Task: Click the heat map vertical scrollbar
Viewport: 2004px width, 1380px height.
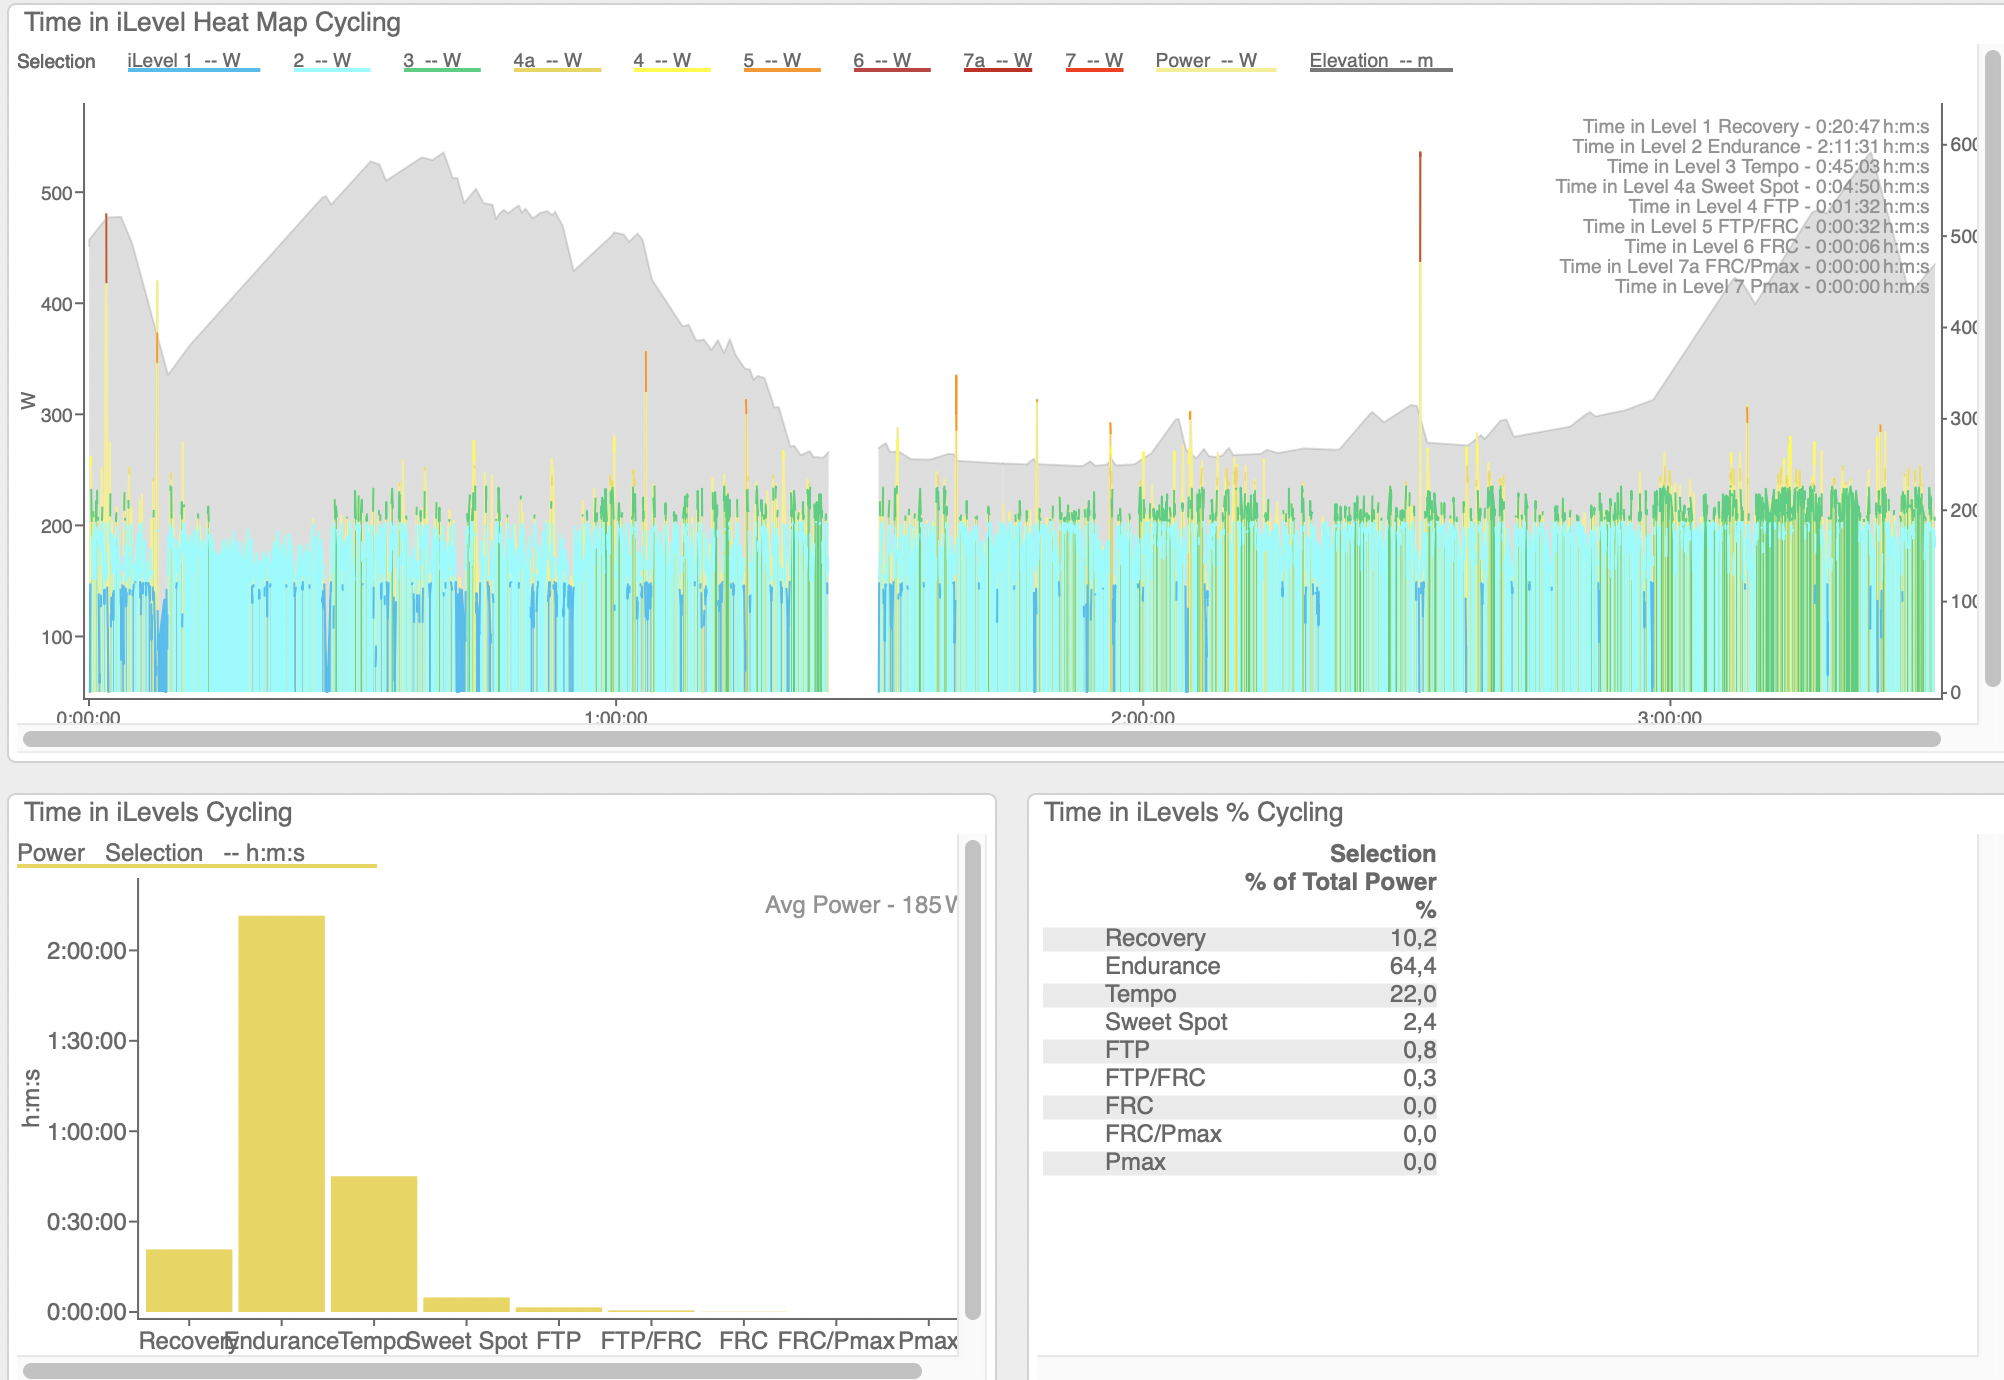Action: (x=1992, y=370)
